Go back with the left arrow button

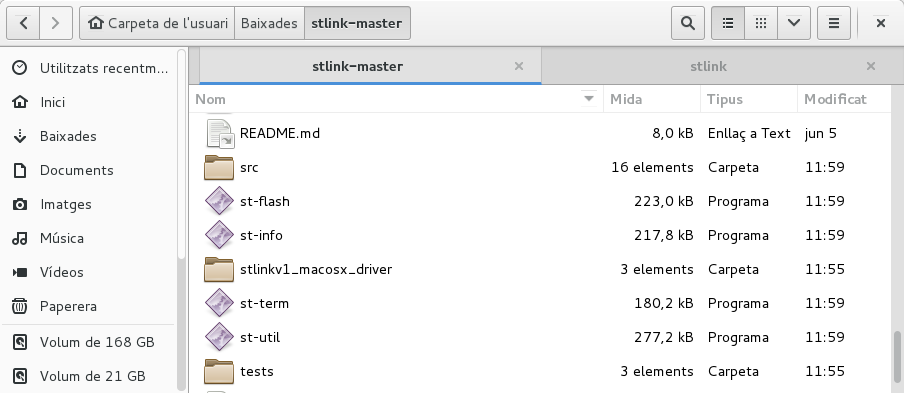[23, 23]
